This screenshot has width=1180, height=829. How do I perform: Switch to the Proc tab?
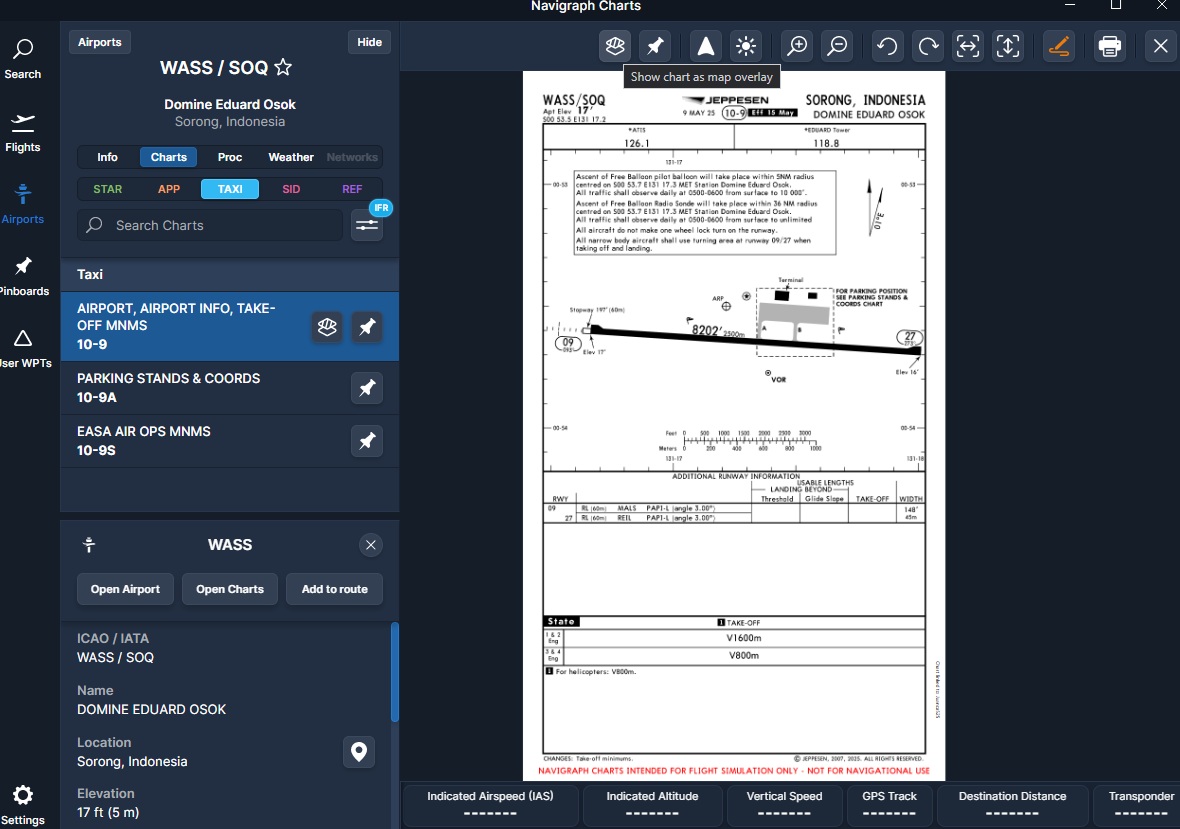click(230, 157)
